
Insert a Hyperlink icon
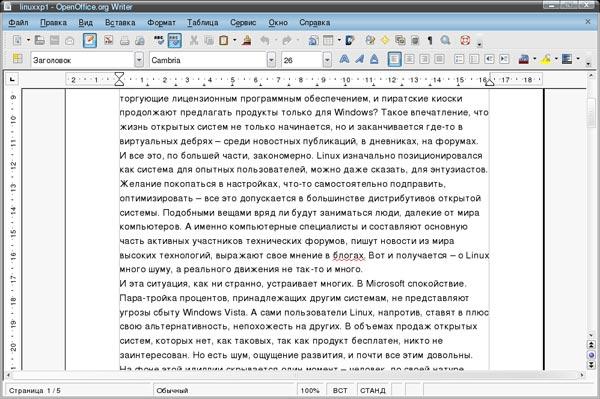313,40
